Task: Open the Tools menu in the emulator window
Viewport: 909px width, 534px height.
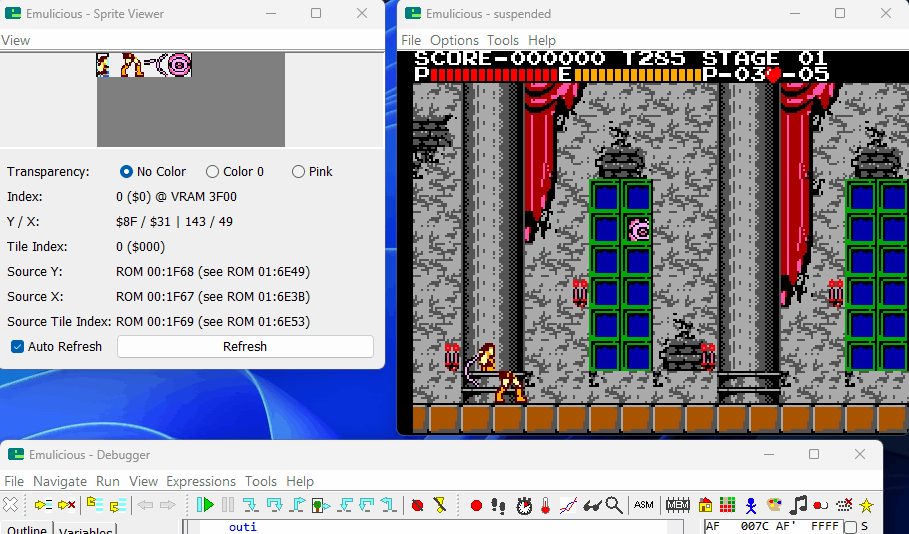Action: [503, 41]
